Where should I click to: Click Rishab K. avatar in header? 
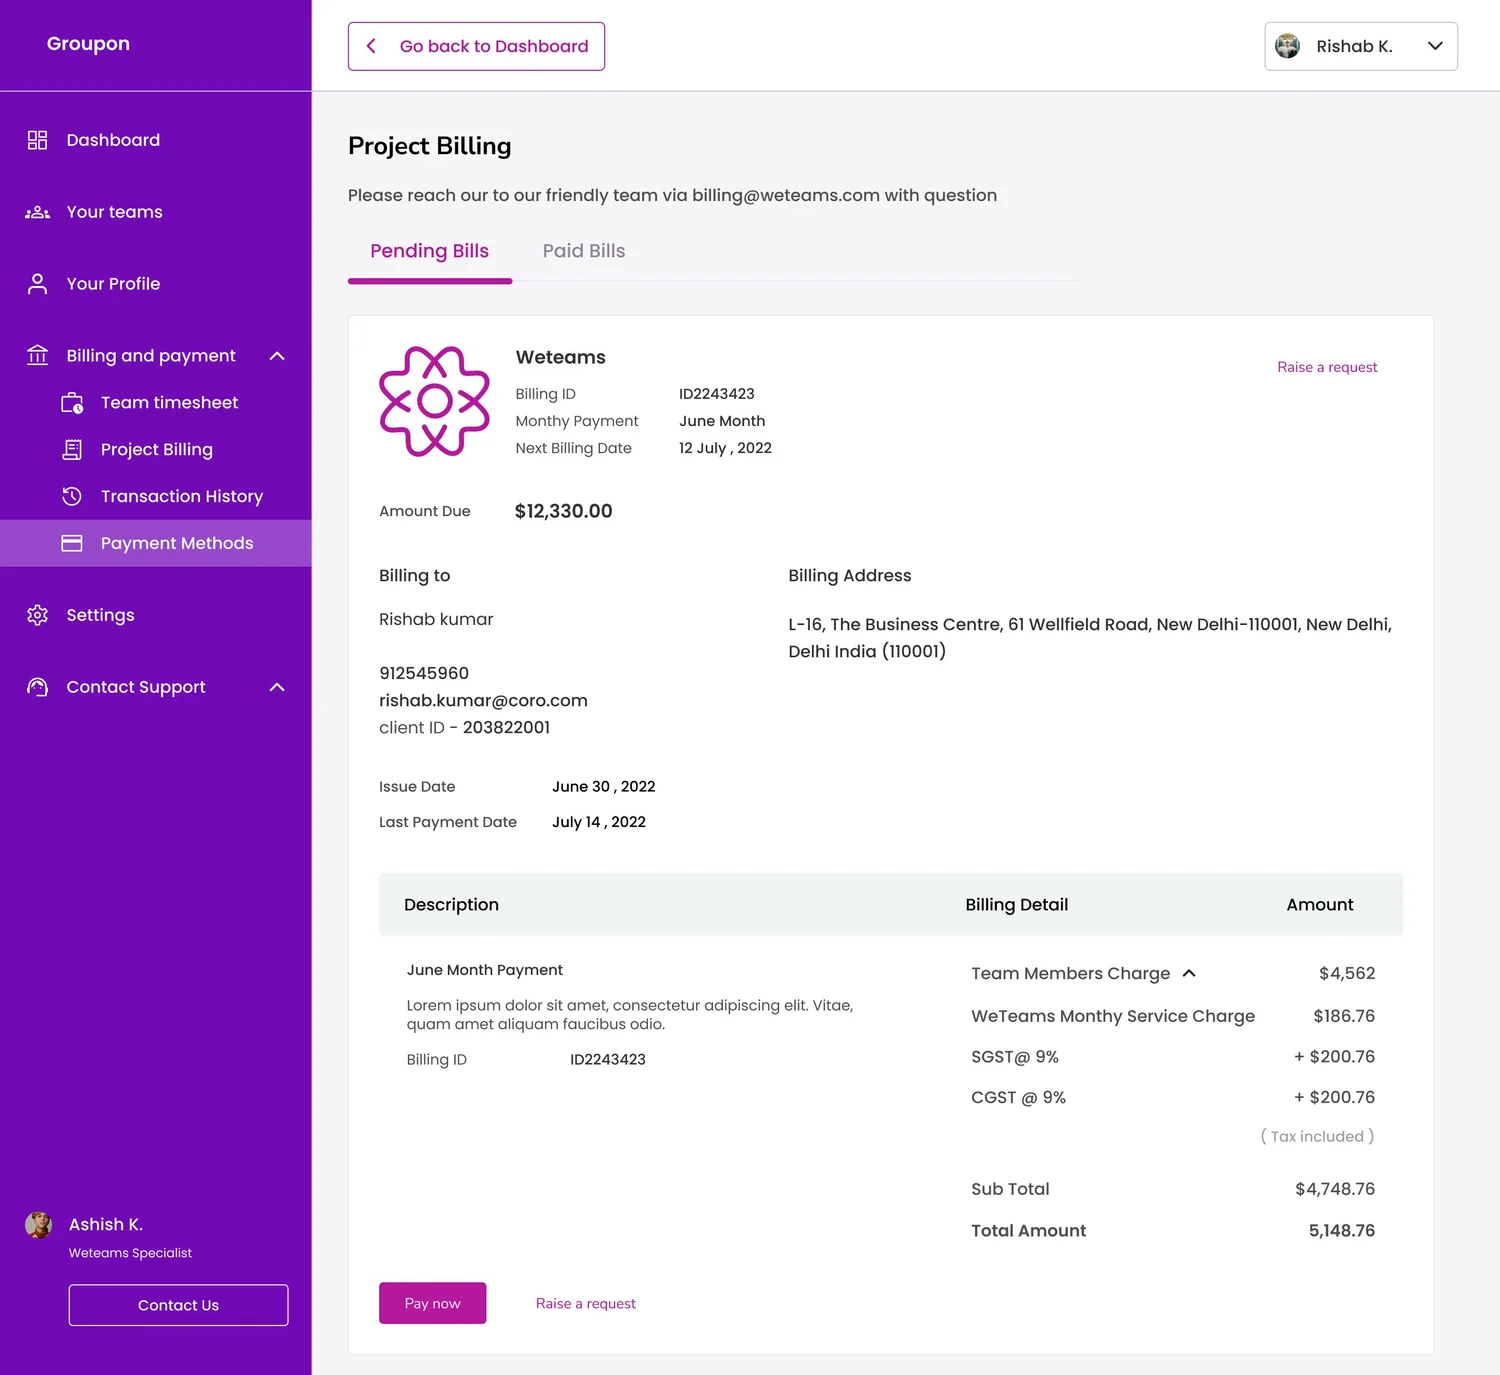pos(1288,46)
